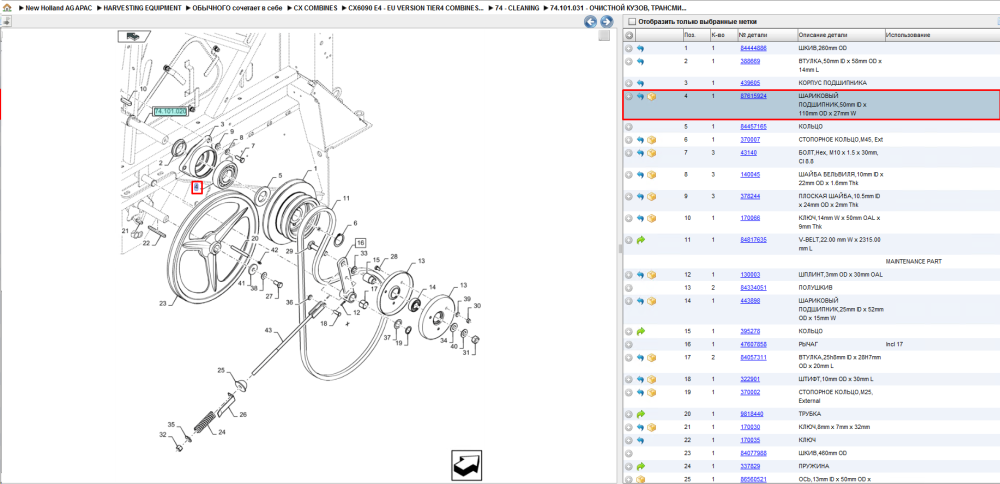1000x484 pixels.
Task: Click the yellow box icon for part 370007
Action: click(652, 140)
